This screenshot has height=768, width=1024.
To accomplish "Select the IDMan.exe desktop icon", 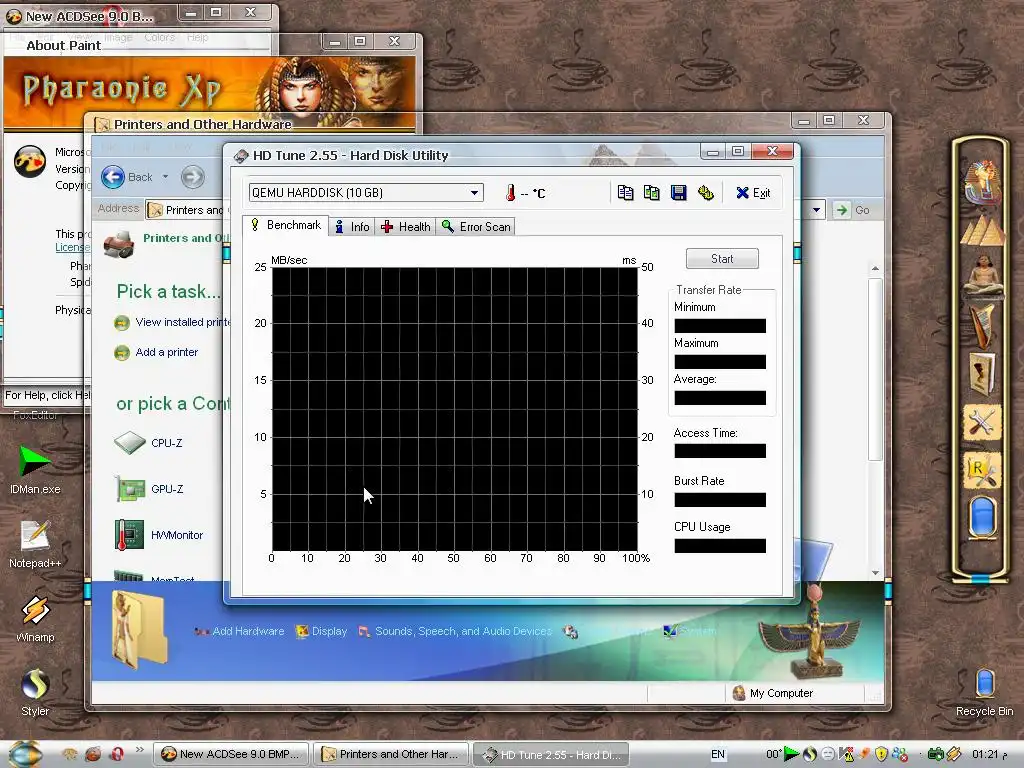I will (35, 470).
